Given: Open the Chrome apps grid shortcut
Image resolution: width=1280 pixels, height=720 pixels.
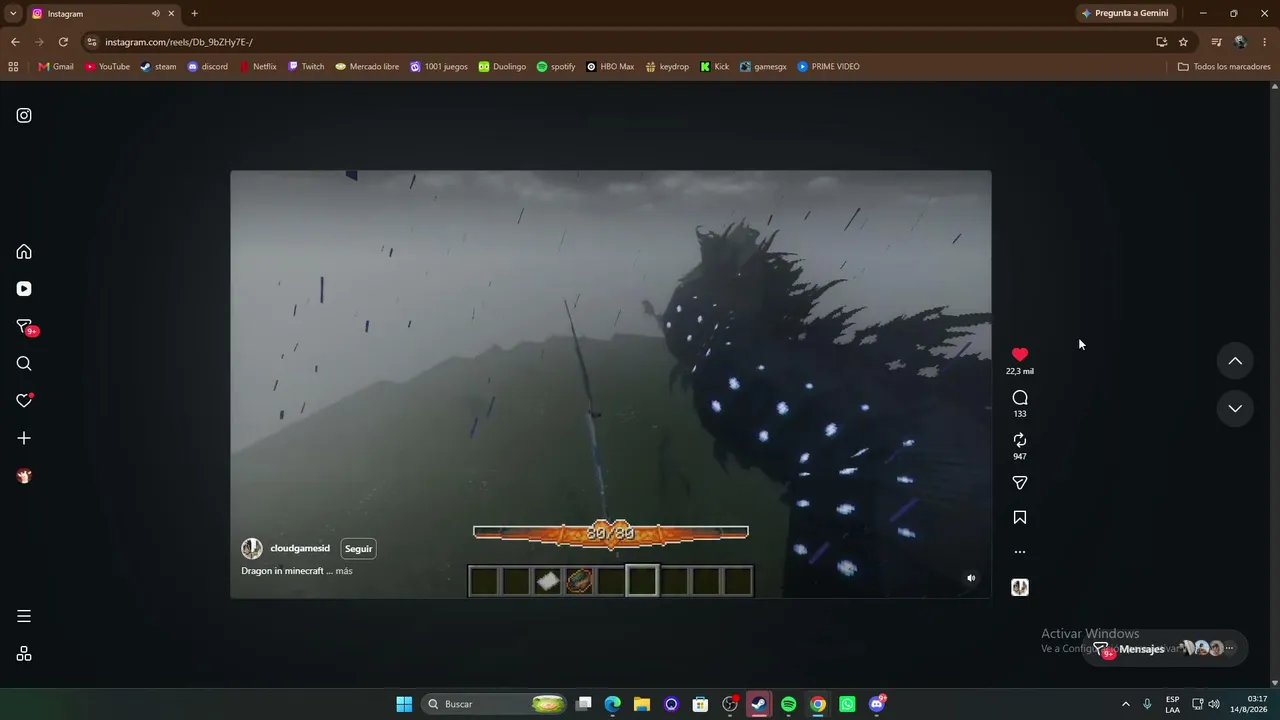Looking at the screenshot, I should tap(13, 67).
